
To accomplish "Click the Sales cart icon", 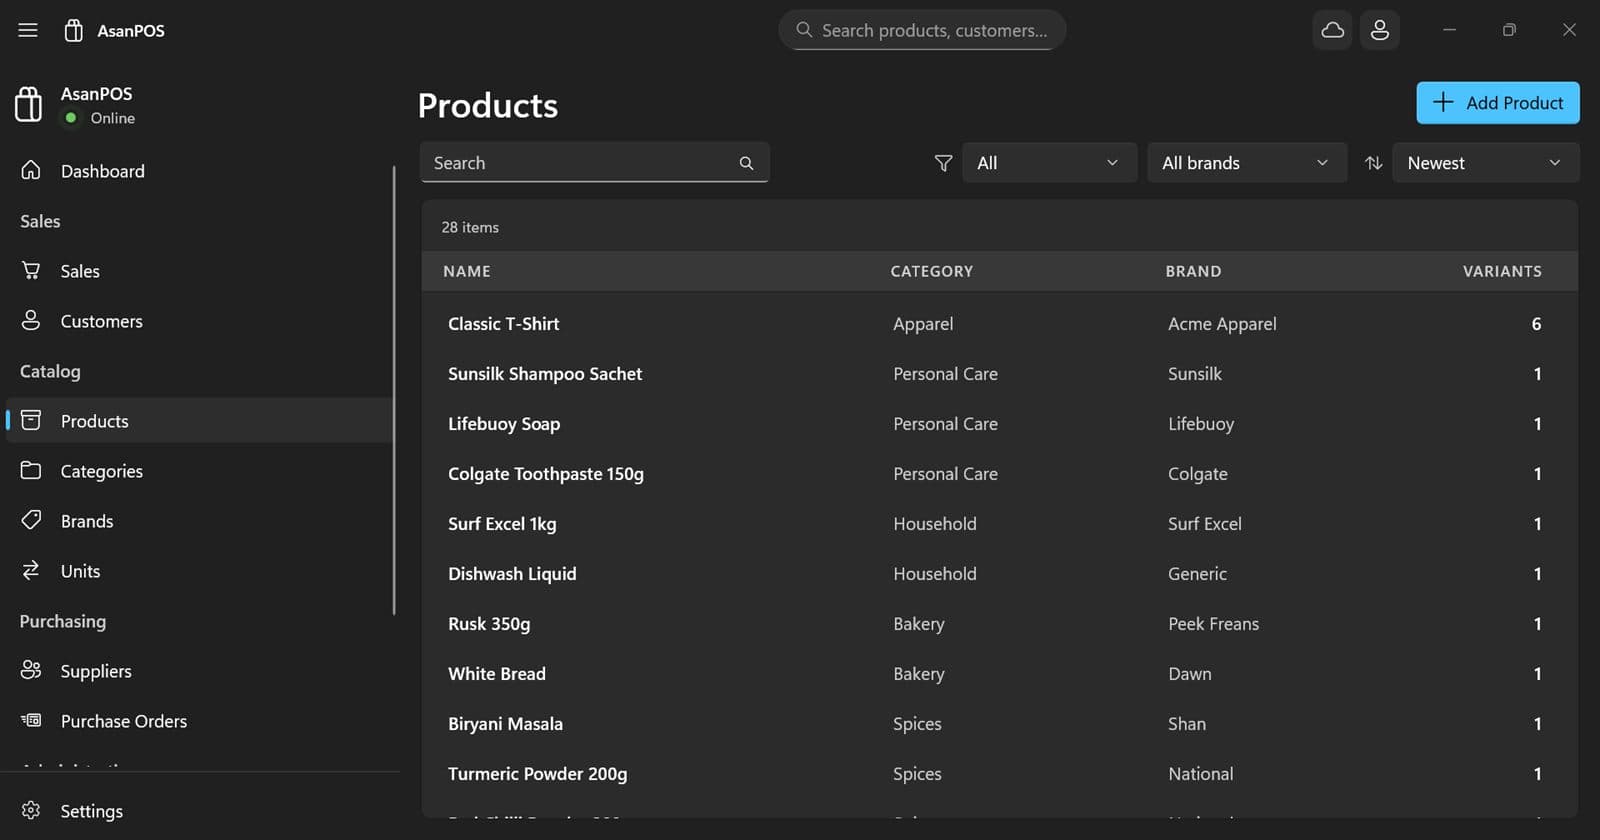I will (x=31, y=270).
